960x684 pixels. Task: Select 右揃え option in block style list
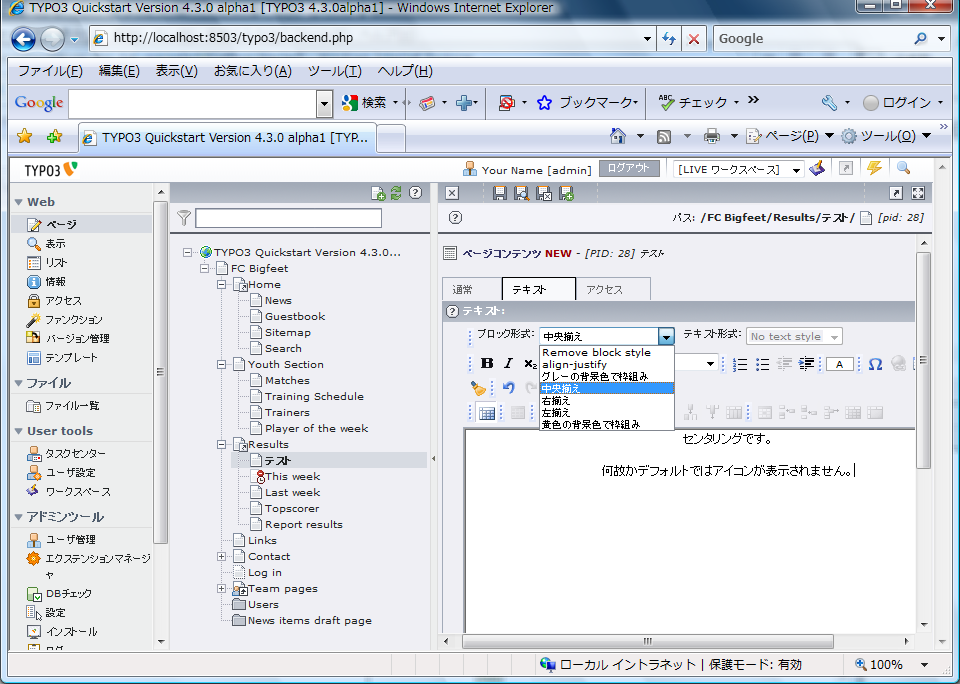pyautogui.click(x=607, y=400)
